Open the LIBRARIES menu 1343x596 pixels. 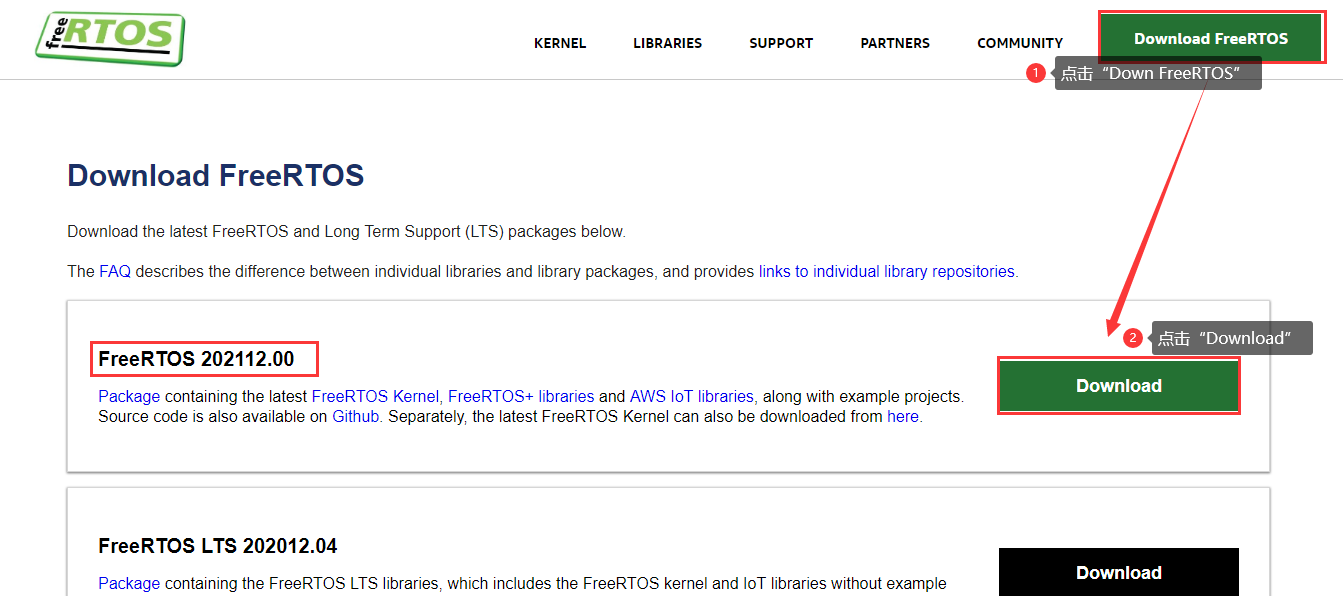tap(667, 43)
